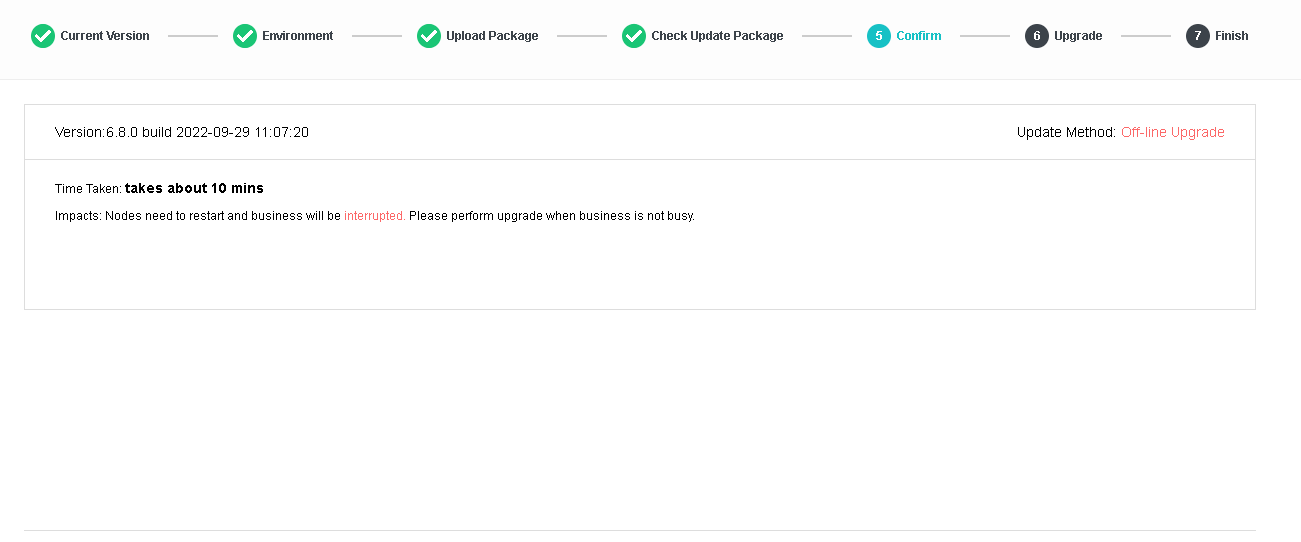
Task: Click the step 7 circle icon
Action: coord(1198,36)
